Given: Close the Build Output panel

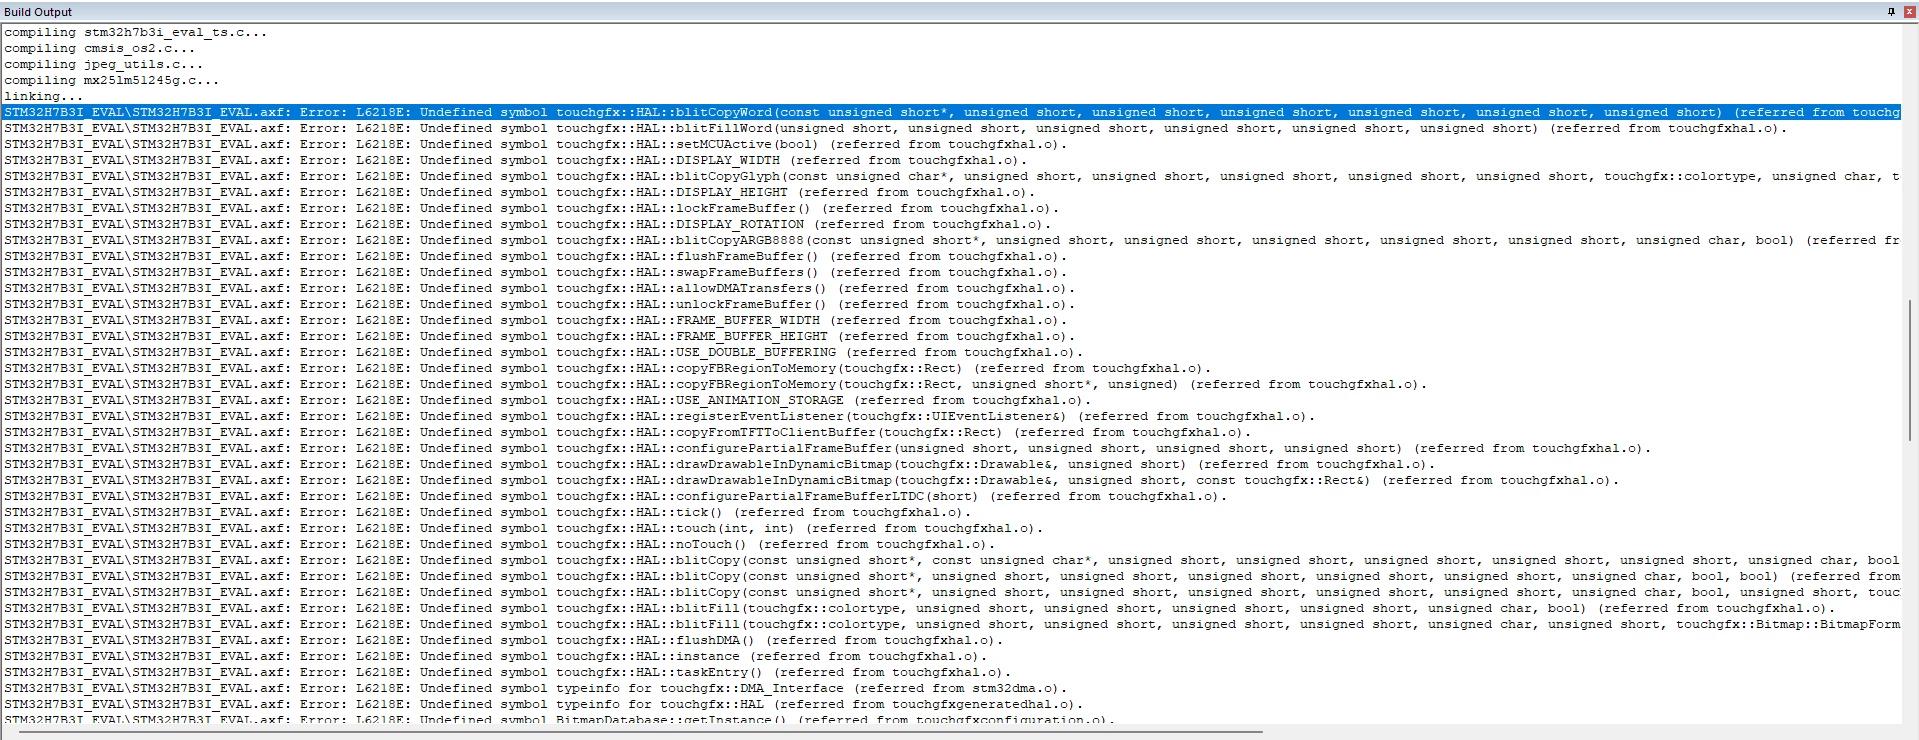Looking at the screenshot, I should point(1908,12).
